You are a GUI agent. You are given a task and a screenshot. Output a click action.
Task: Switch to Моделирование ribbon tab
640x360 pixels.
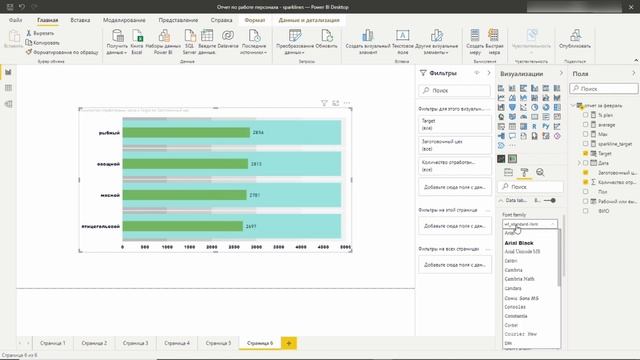coord(124,20)
